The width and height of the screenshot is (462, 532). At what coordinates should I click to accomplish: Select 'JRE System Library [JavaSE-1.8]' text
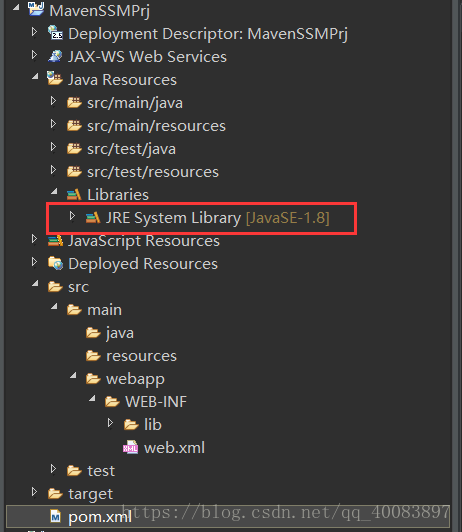217,218
